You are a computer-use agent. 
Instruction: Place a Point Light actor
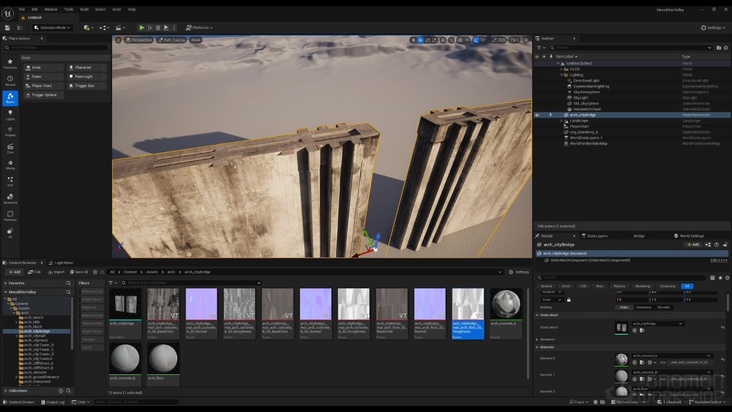86,77
